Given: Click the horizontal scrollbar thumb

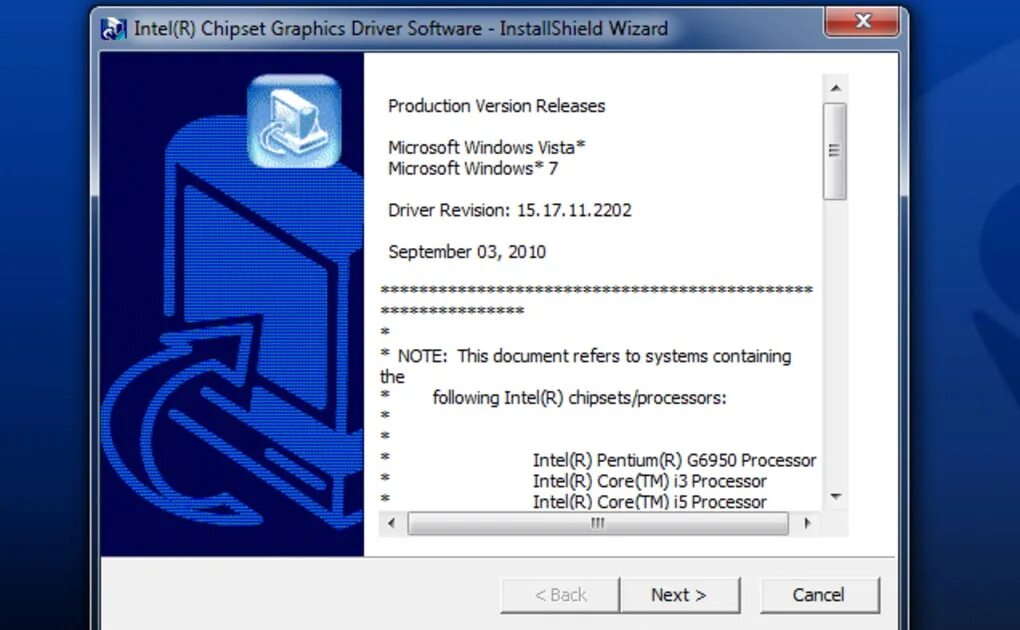Looking at the screenshot, I should click(x=598, y=523).
